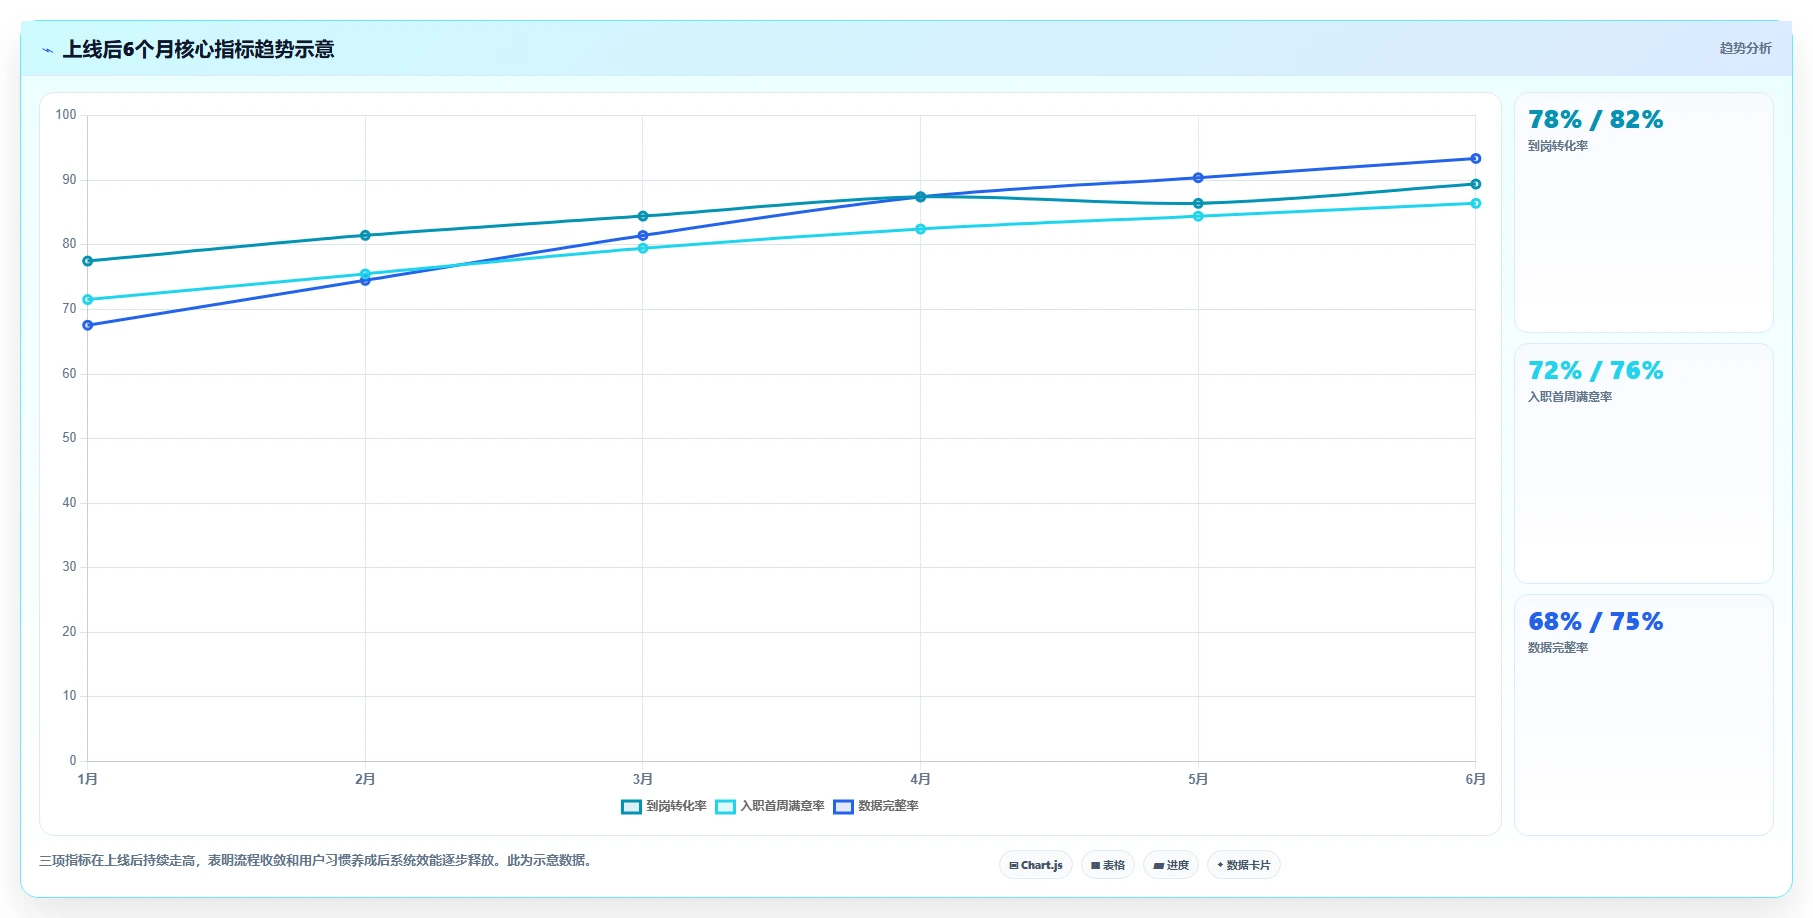The width and height of the screenshot is (1813, 918).
Task: Click the 数据完整率 data point at 5月
Action: pos(1198,178)
